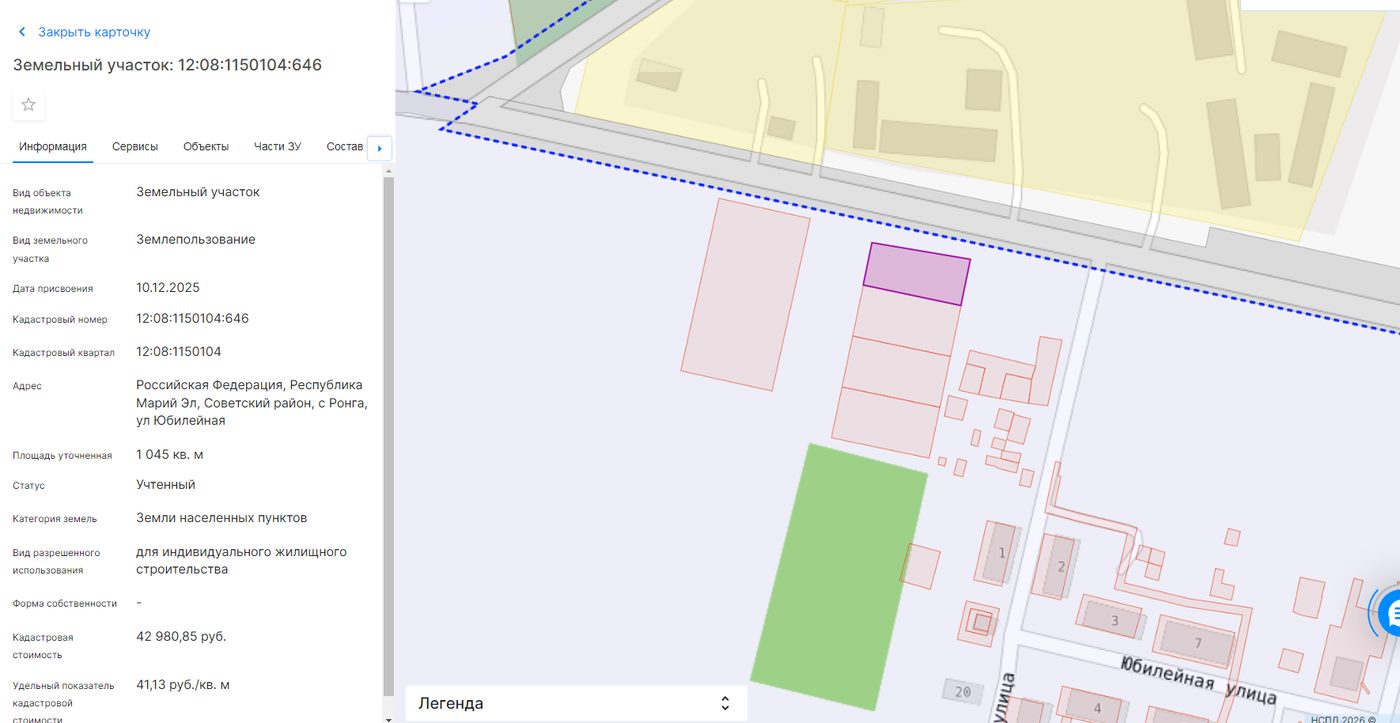This screenshot has width=1400, height=723.
Task: Select building number 1 on the map
Action: [x=1002, y=553]
